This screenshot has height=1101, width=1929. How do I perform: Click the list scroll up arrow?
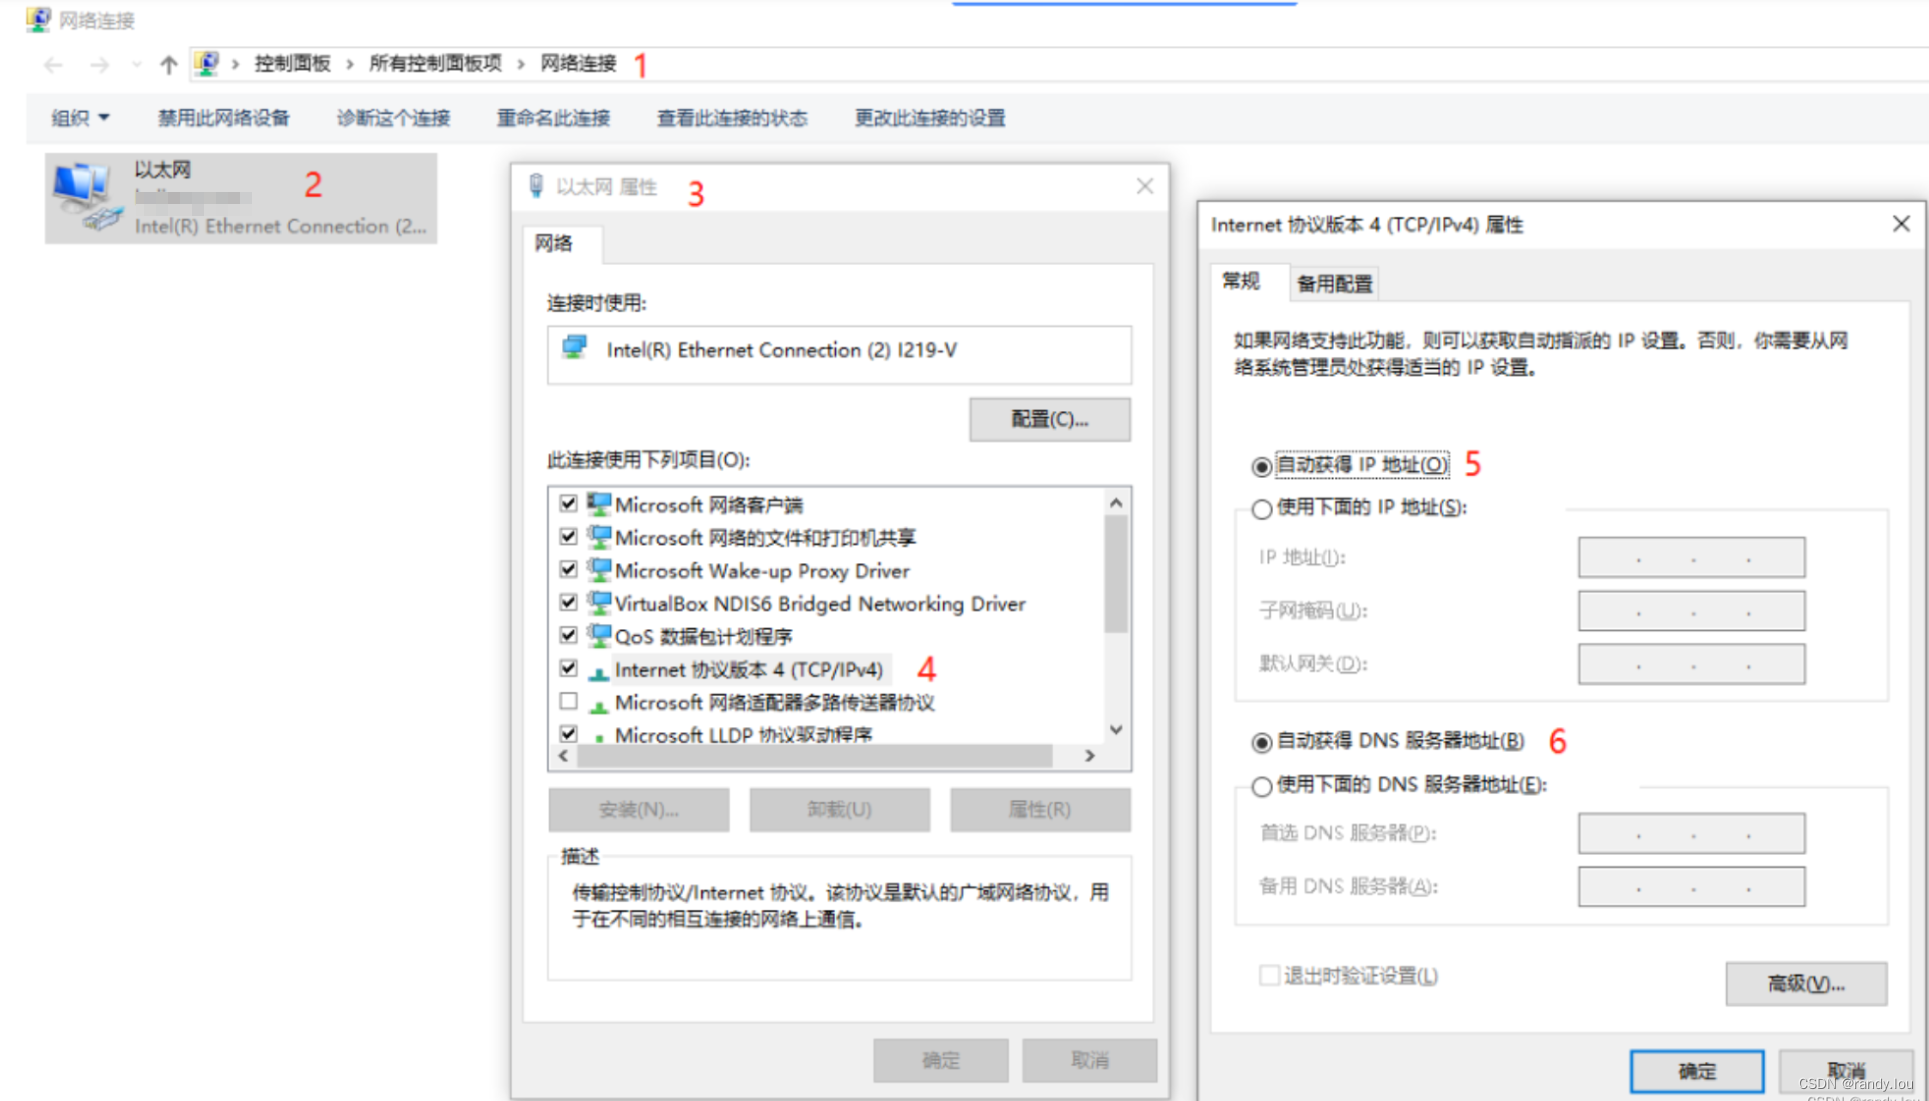click(1116, 503)
